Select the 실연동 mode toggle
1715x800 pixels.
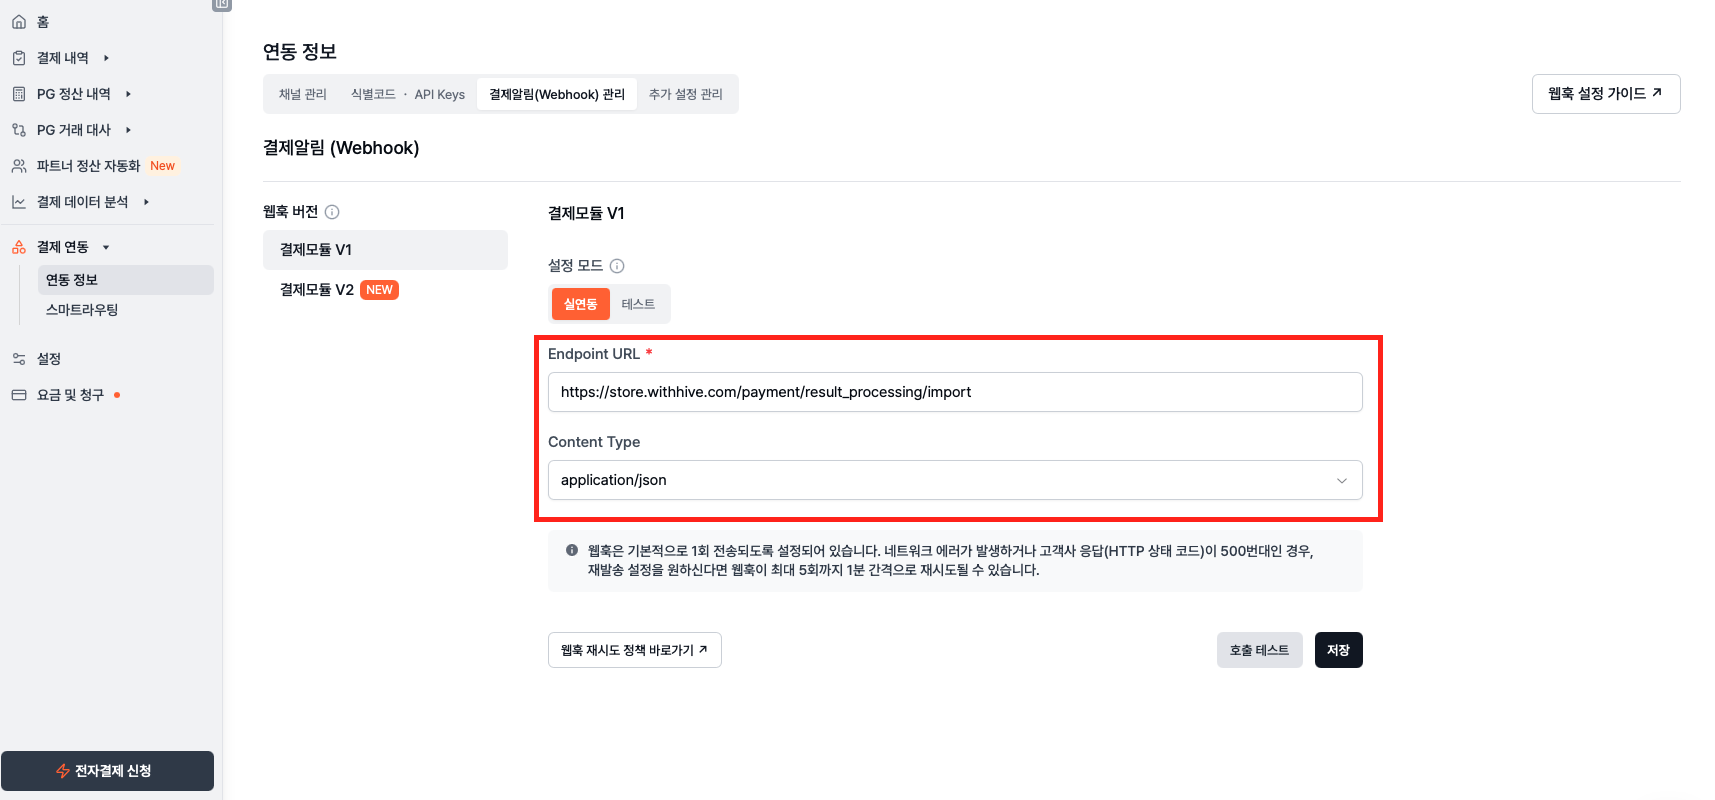(x=580, y=304)
